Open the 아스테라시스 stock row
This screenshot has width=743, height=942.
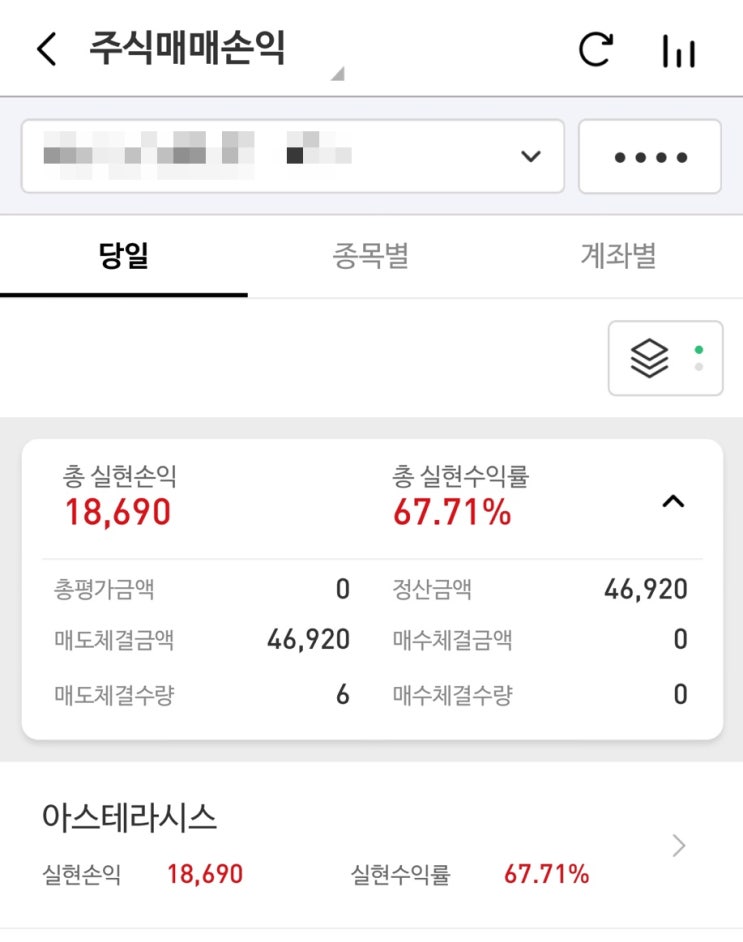(x=371, y=845)
